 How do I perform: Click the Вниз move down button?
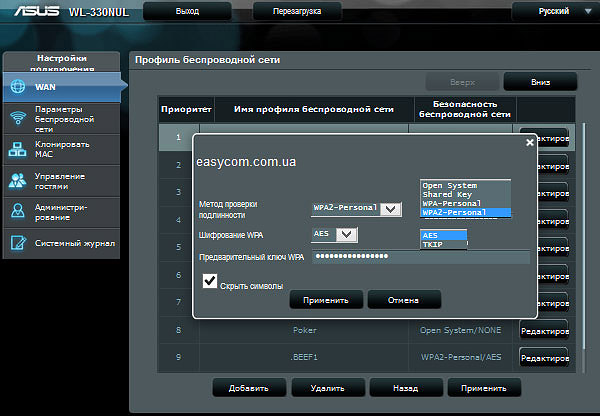pyautogui.click(x=540, y=82)
